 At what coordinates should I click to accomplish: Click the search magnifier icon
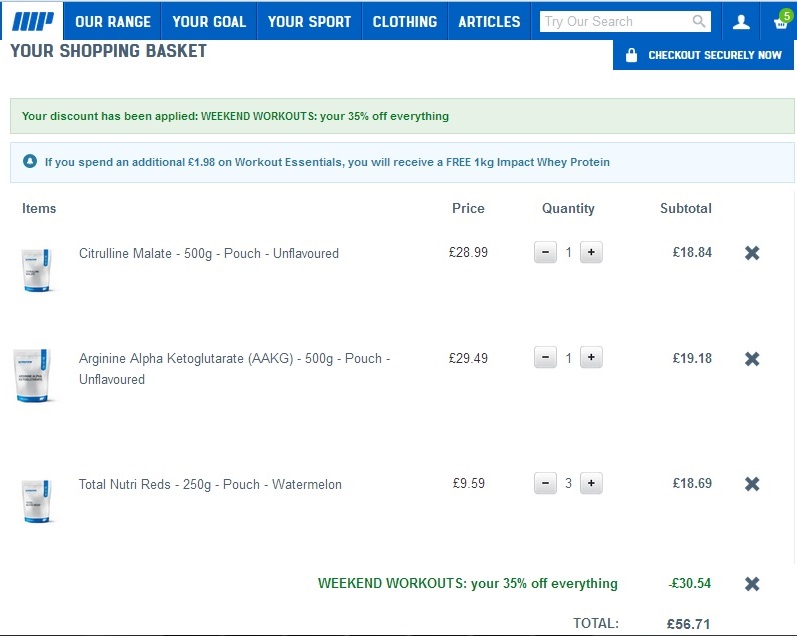699,21
